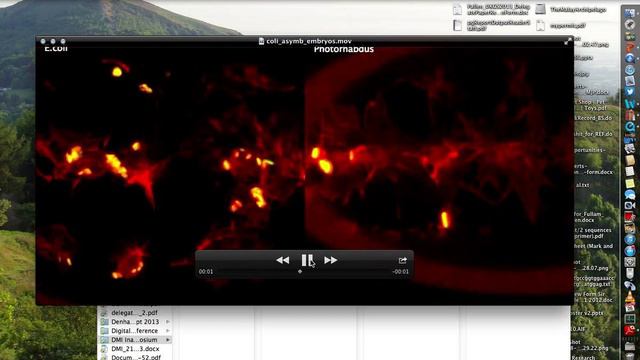
Task: Open the folder stack beside the Trash
Action: [x=630, y=346]
